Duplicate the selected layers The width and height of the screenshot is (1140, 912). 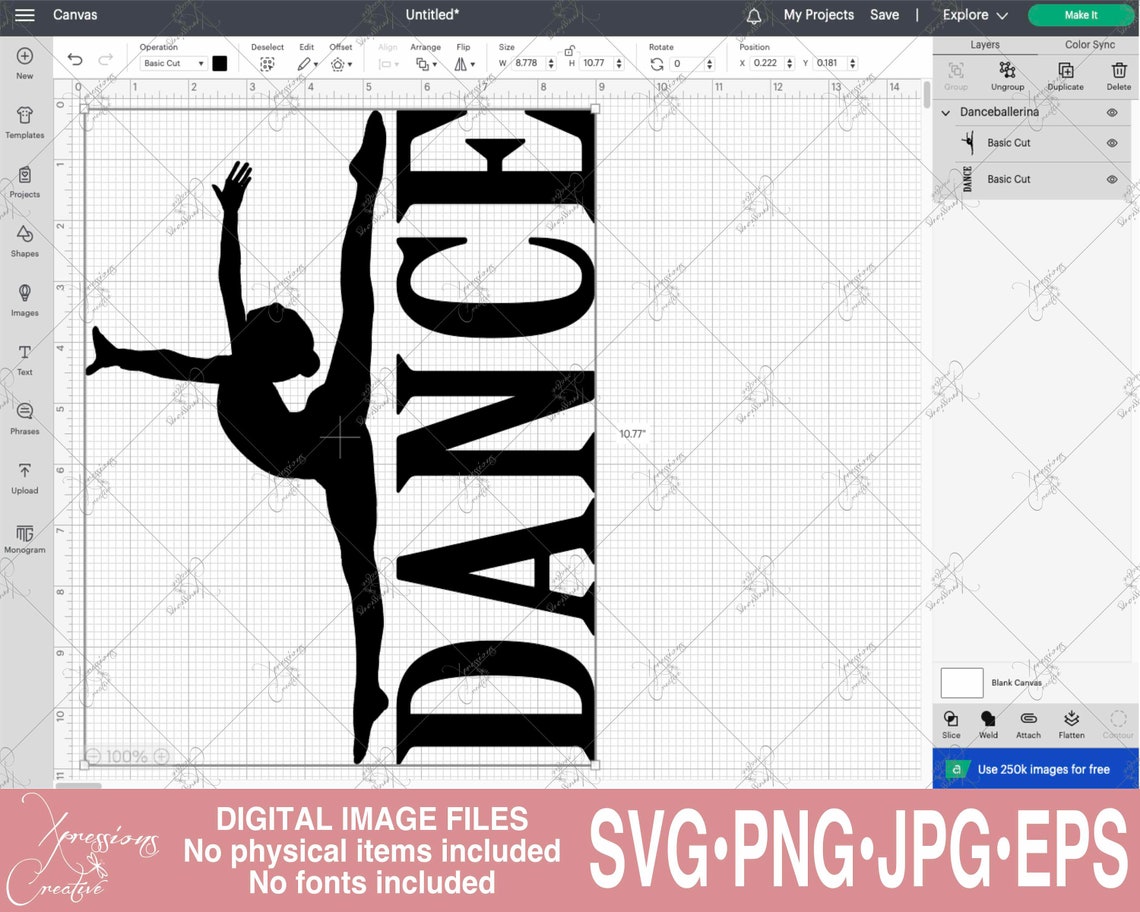pos(1064,75)
